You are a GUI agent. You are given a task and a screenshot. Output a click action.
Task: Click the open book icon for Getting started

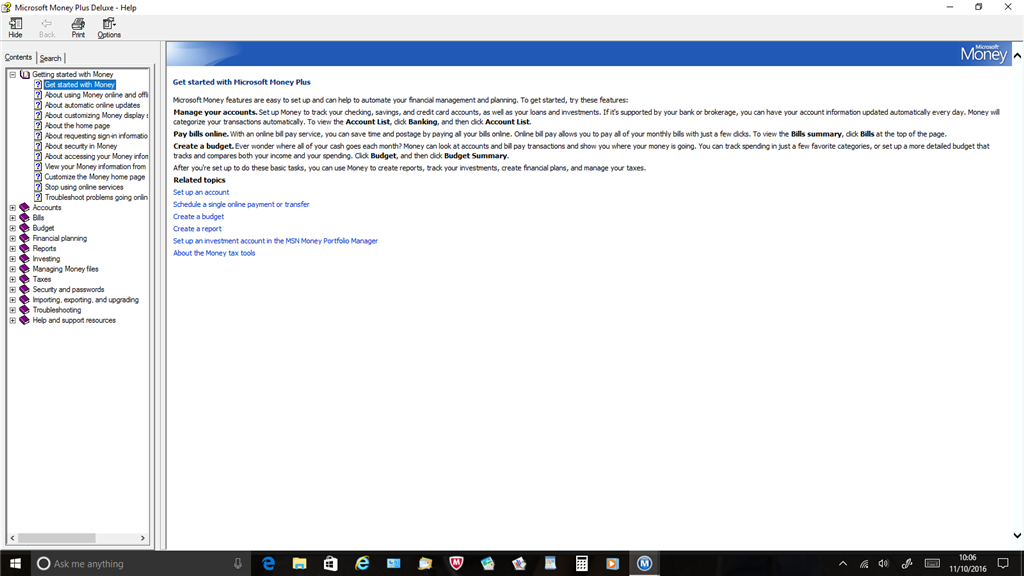24,74
